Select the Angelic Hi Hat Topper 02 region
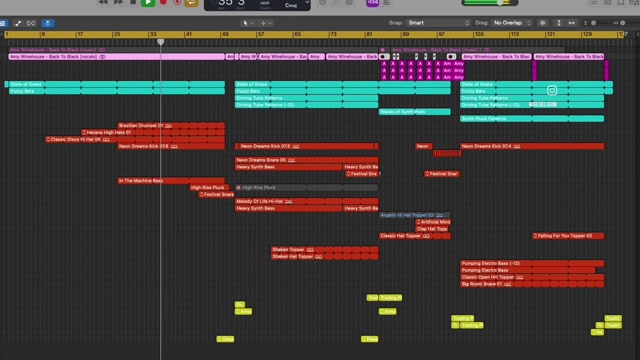640x360 pixels. click(x=415, y=215)
